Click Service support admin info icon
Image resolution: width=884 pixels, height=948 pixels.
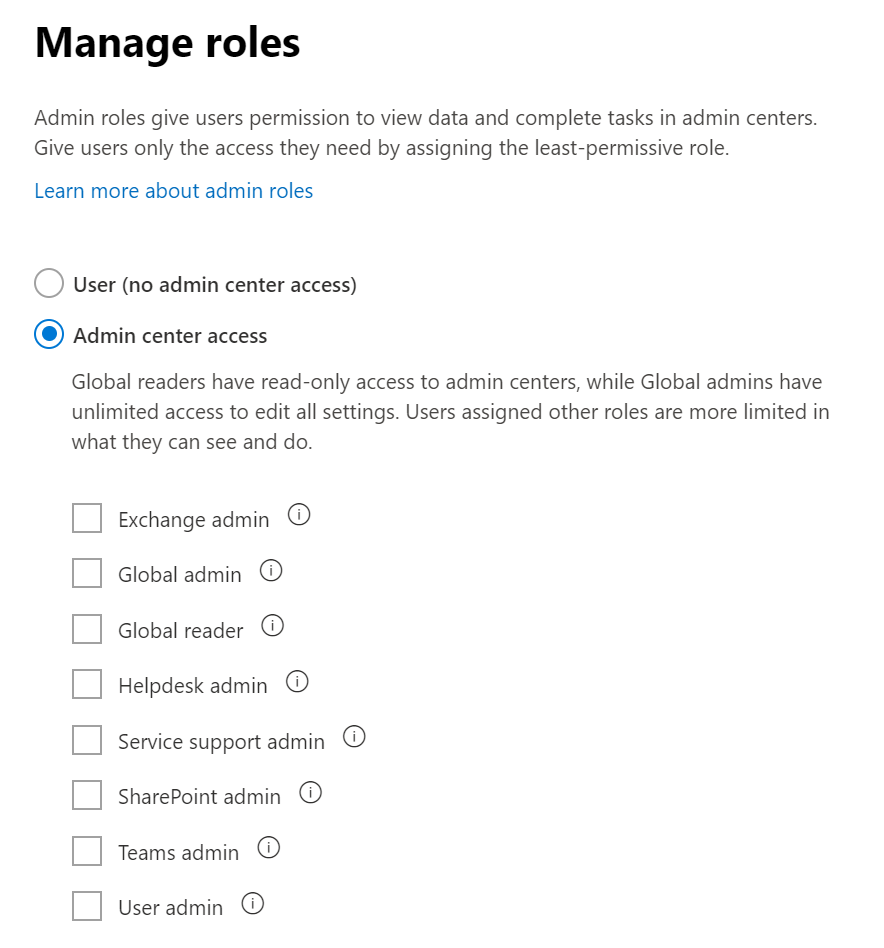point(354,738)
